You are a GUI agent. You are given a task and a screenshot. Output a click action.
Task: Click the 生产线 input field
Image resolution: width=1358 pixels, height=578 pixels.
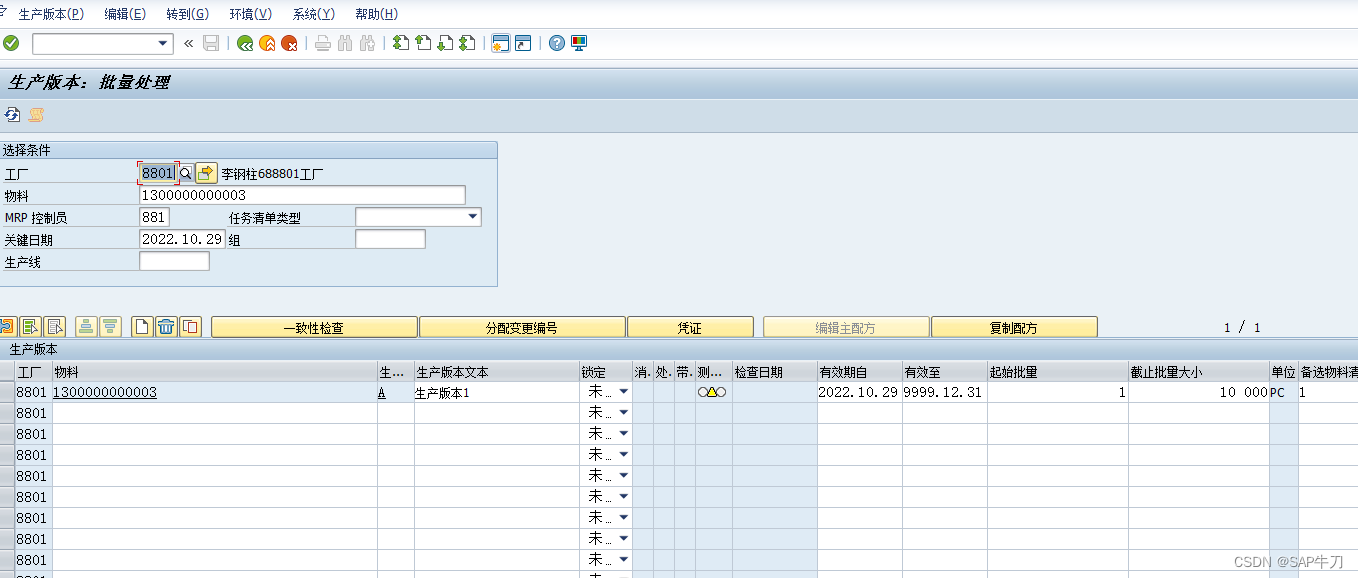[x=174, y=261]
